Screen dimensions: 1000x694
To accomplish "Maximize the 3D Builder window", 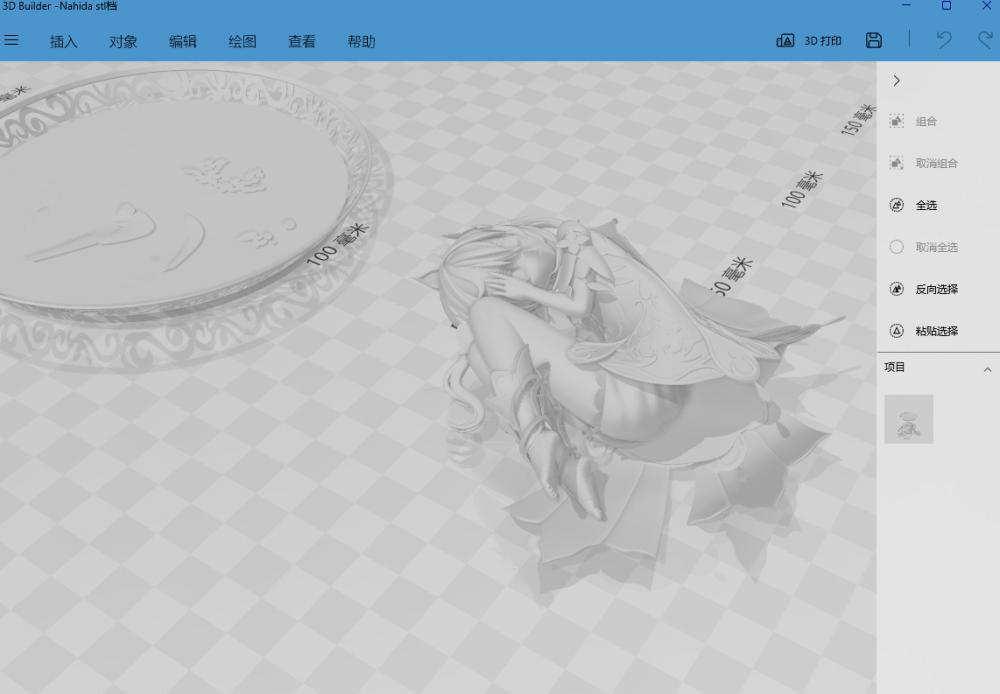I will [946, 6].
